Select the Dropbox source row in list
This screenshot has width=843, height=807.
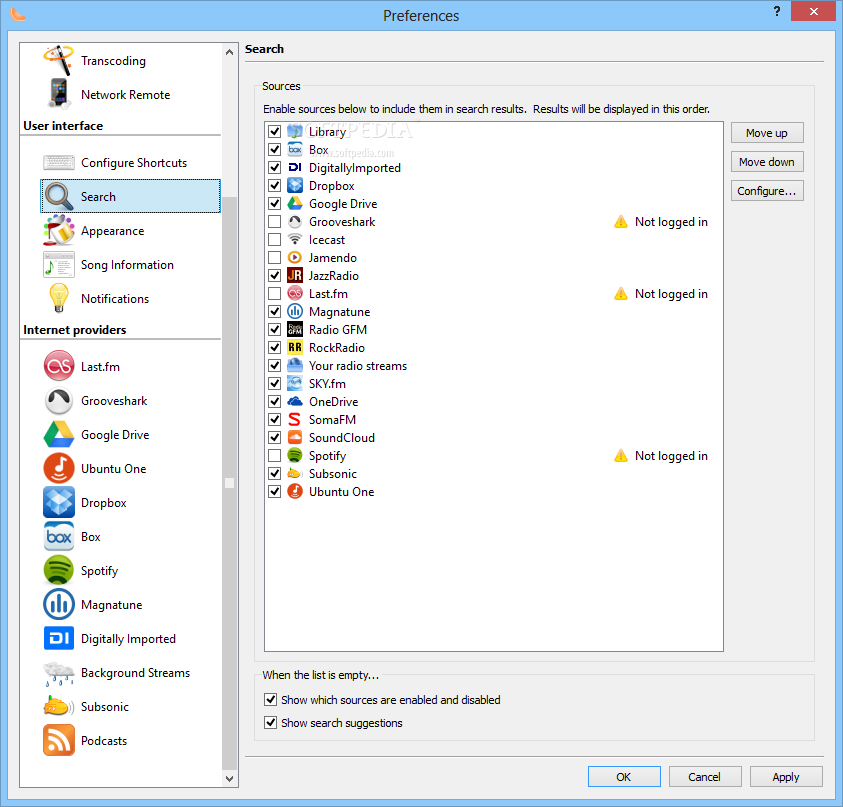[x=494, y=185]
